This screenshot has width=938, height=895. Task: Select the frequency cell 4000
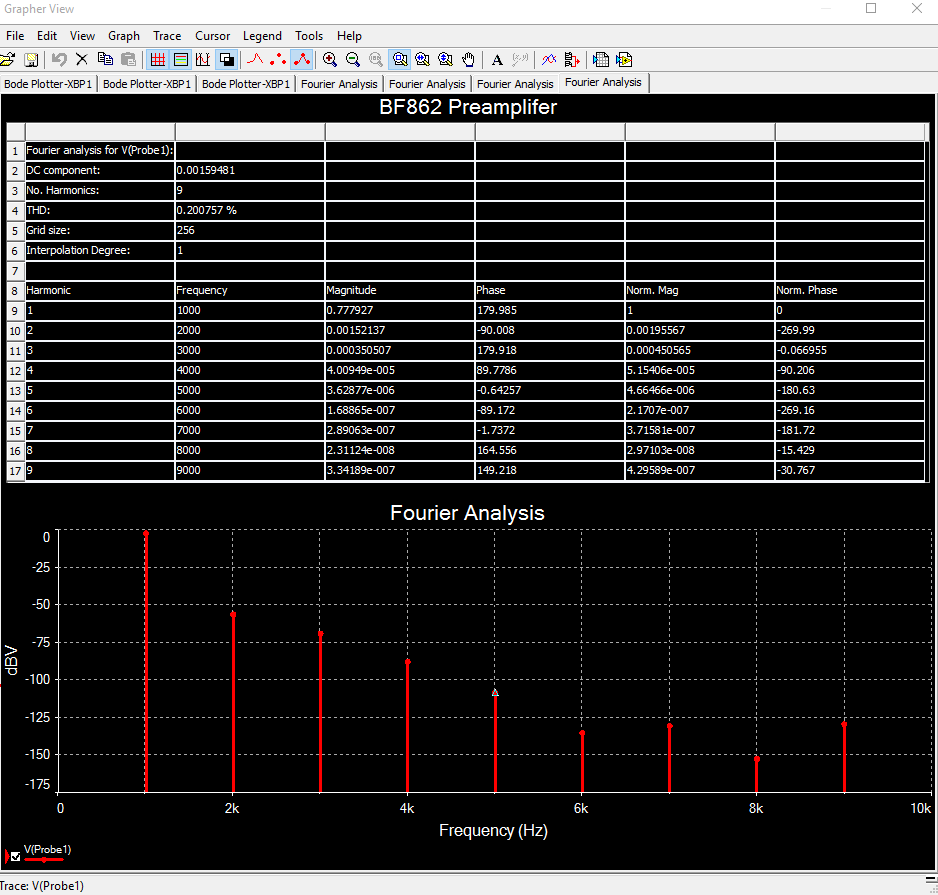click(x=250, y=370)
